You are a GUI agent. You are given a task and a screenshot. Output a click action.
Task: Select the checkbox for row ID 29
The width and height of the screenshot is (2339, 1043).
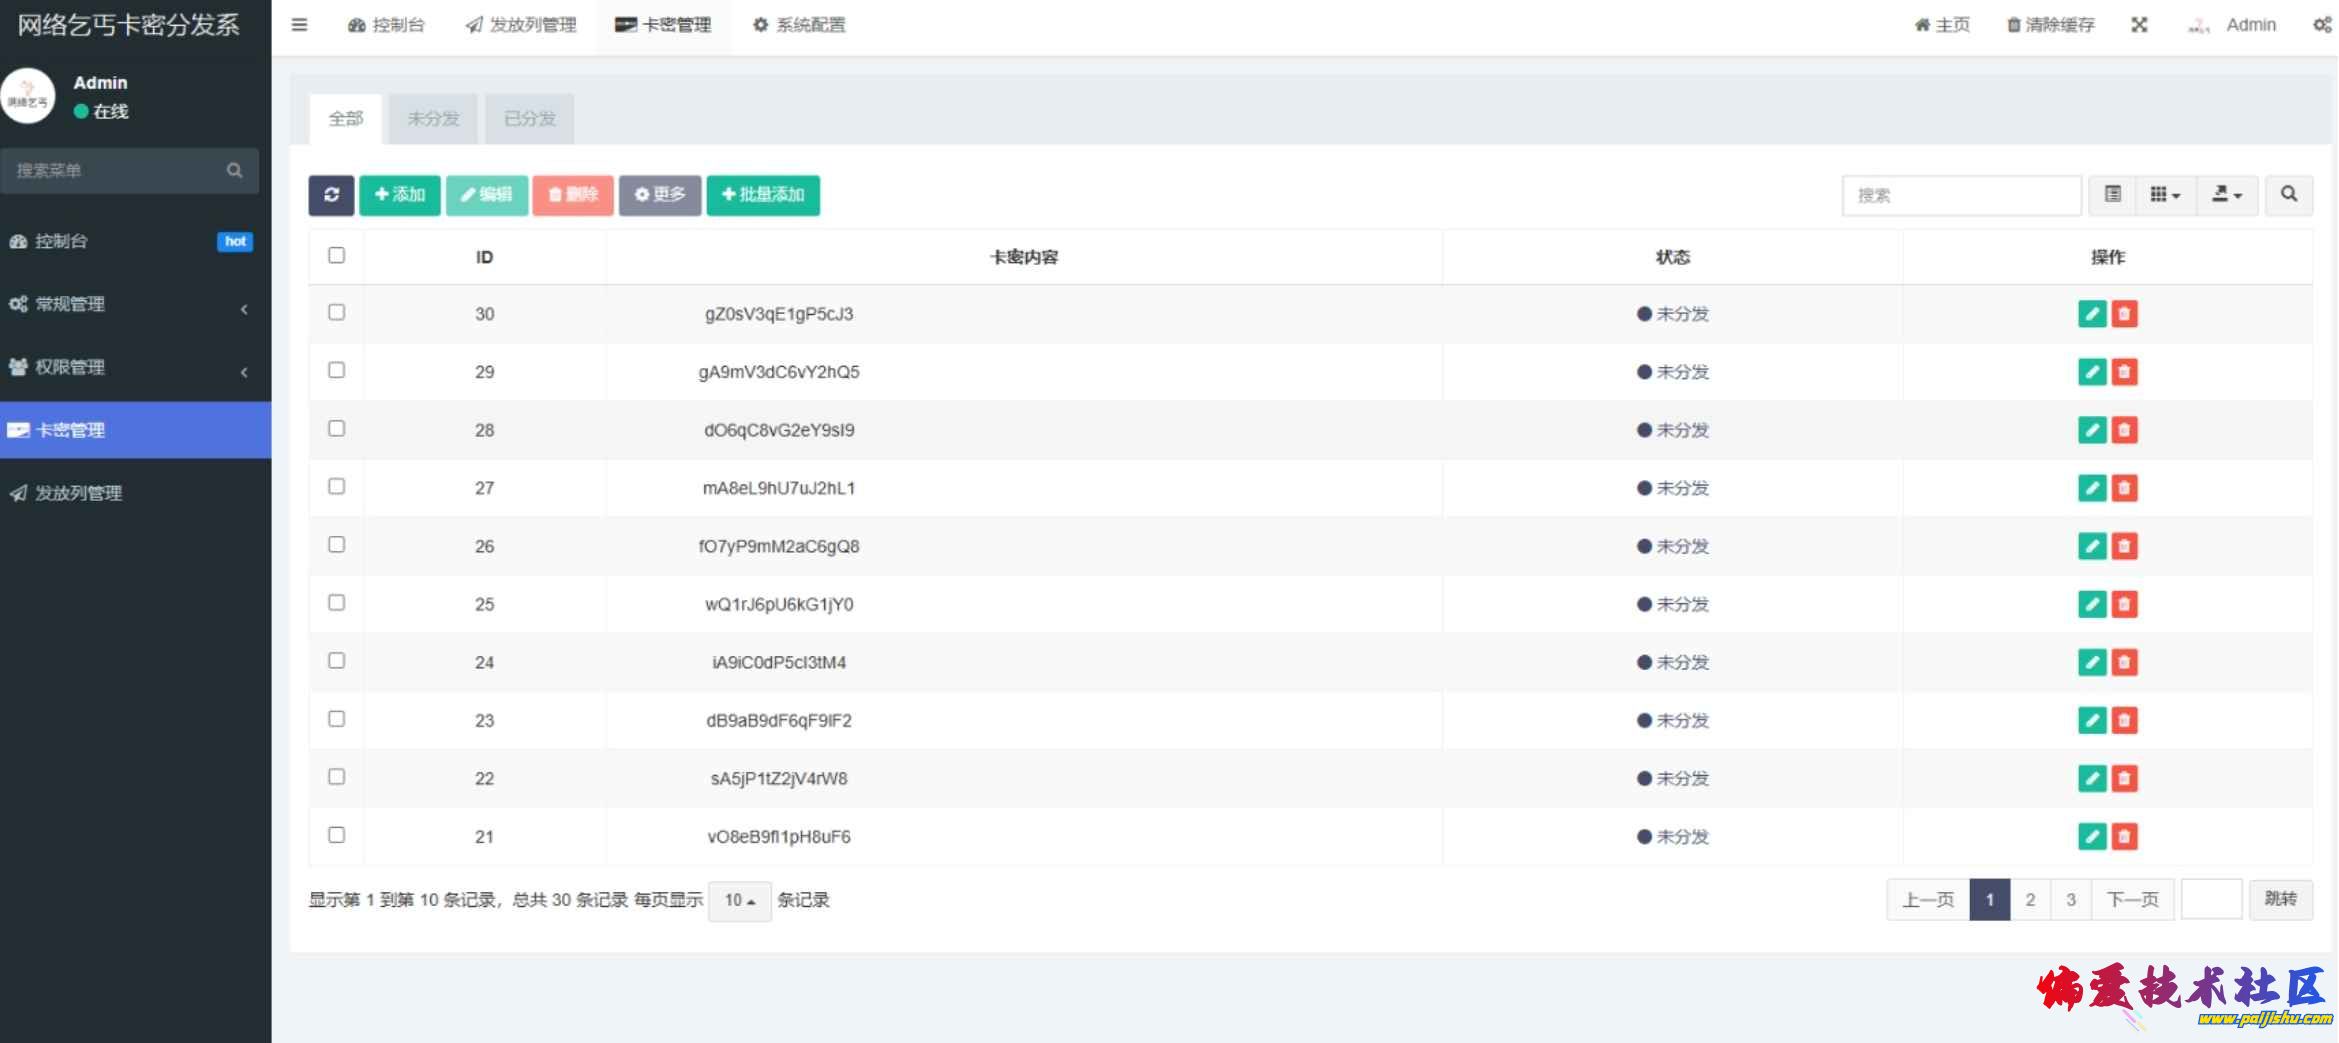click(x=337, y=371)
